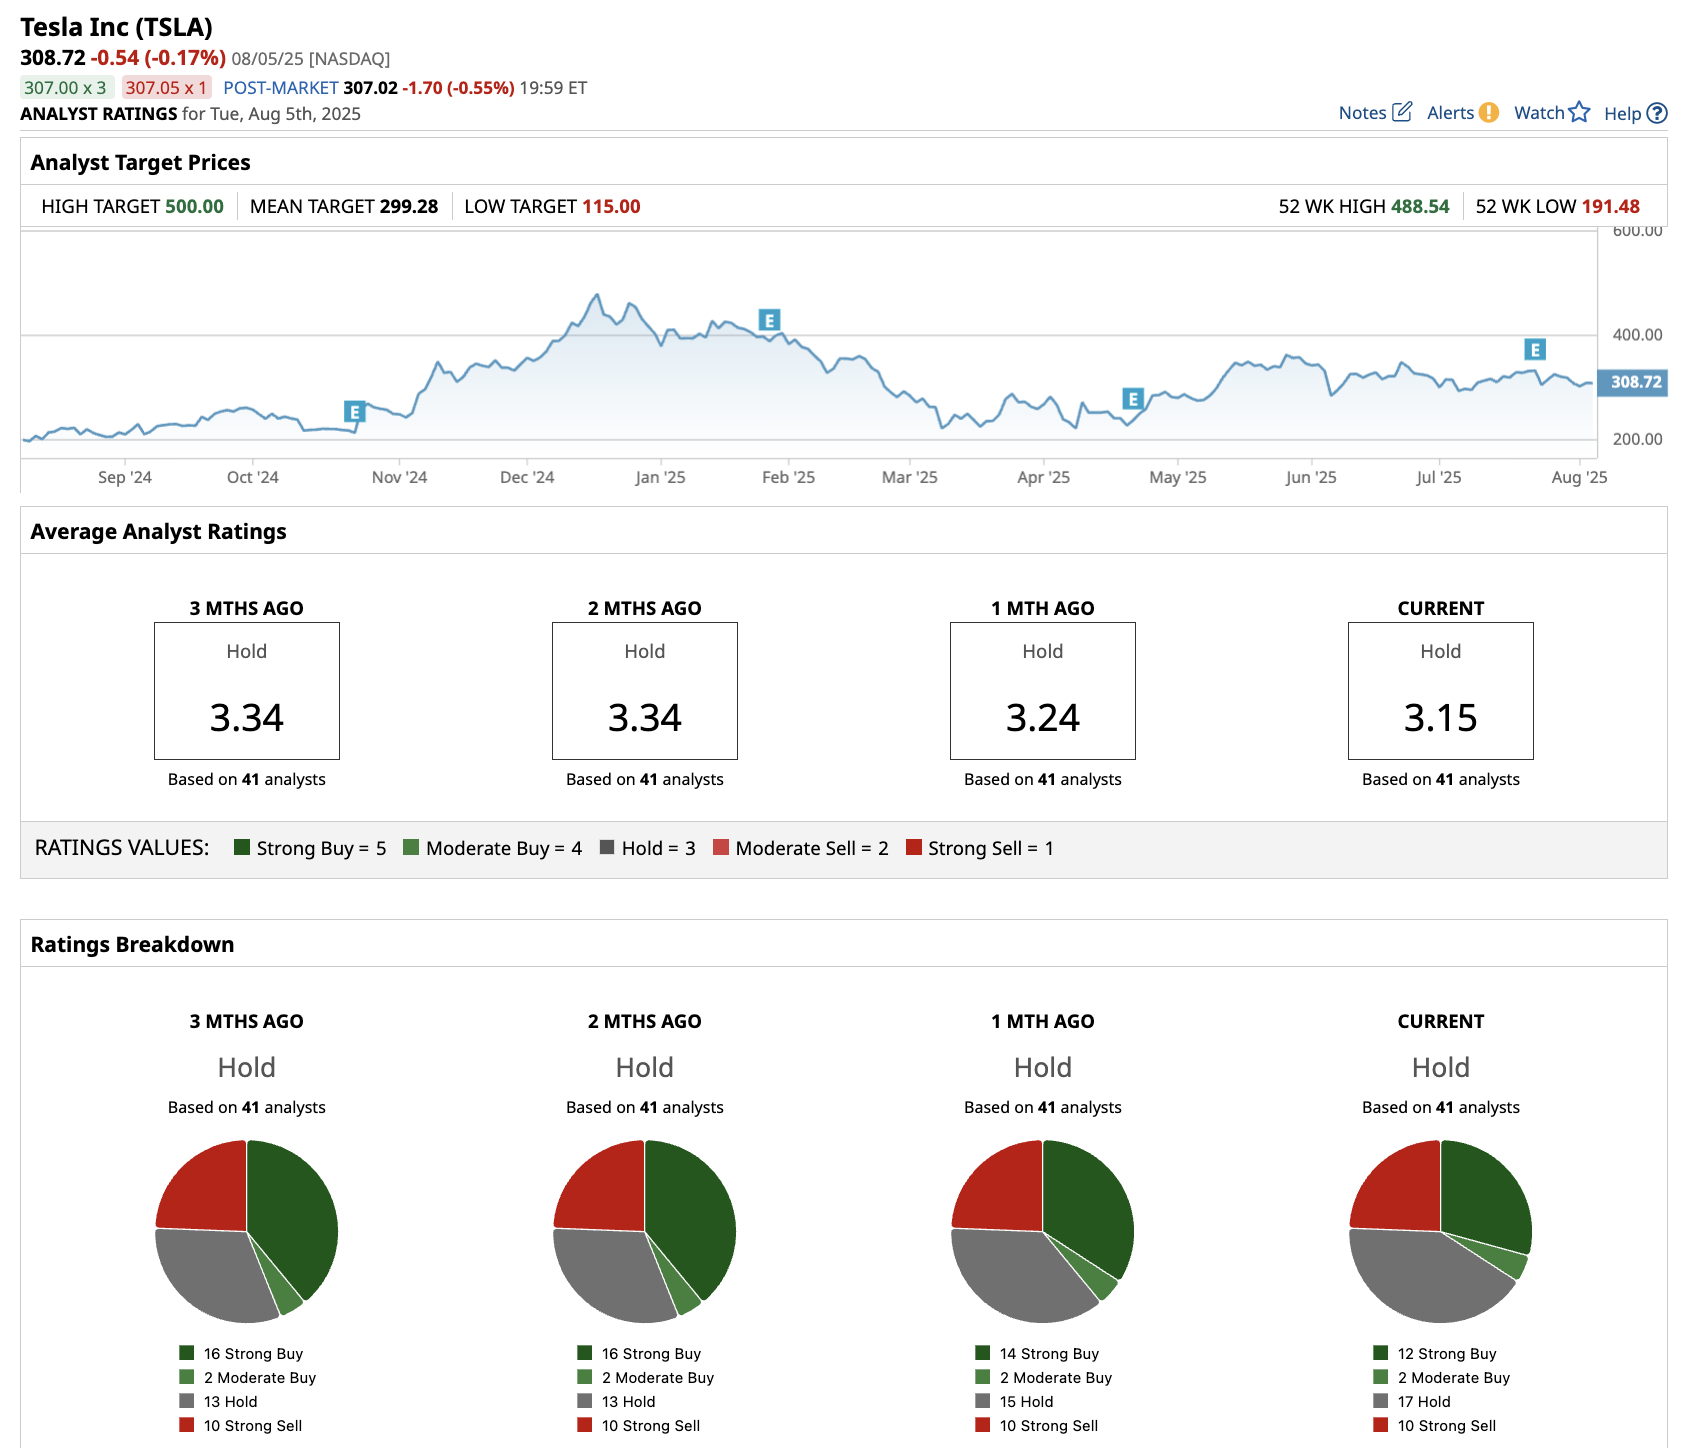The image size is (1688, 1448).
Task: Click the 3 MTHS AGO pie chart
Action: [x=247, y=1231]
